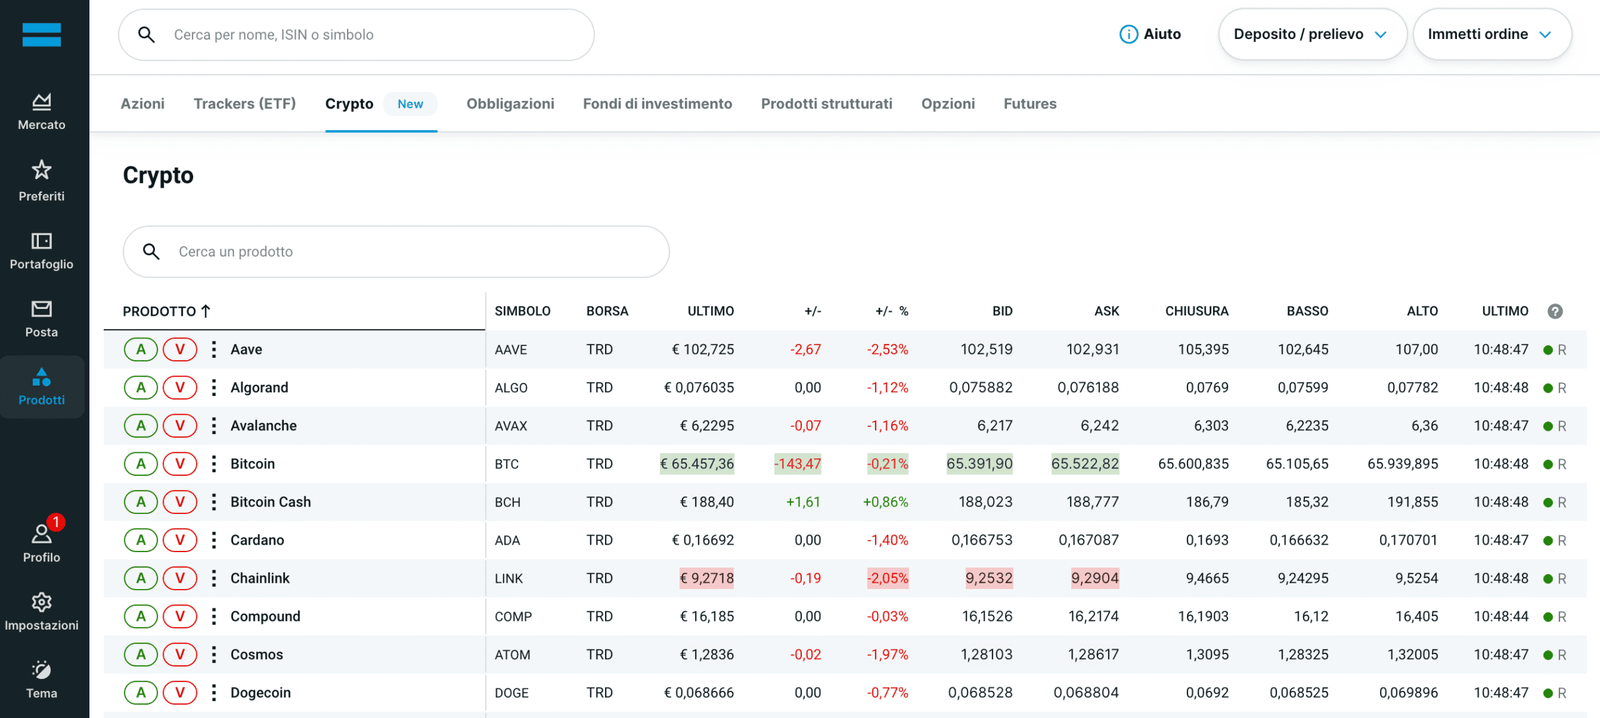Click Chainlink change -2,05%
Image resolution: width=1600 pixels, height=718 pixels.
pyautogui.click(x=888, y=578)
